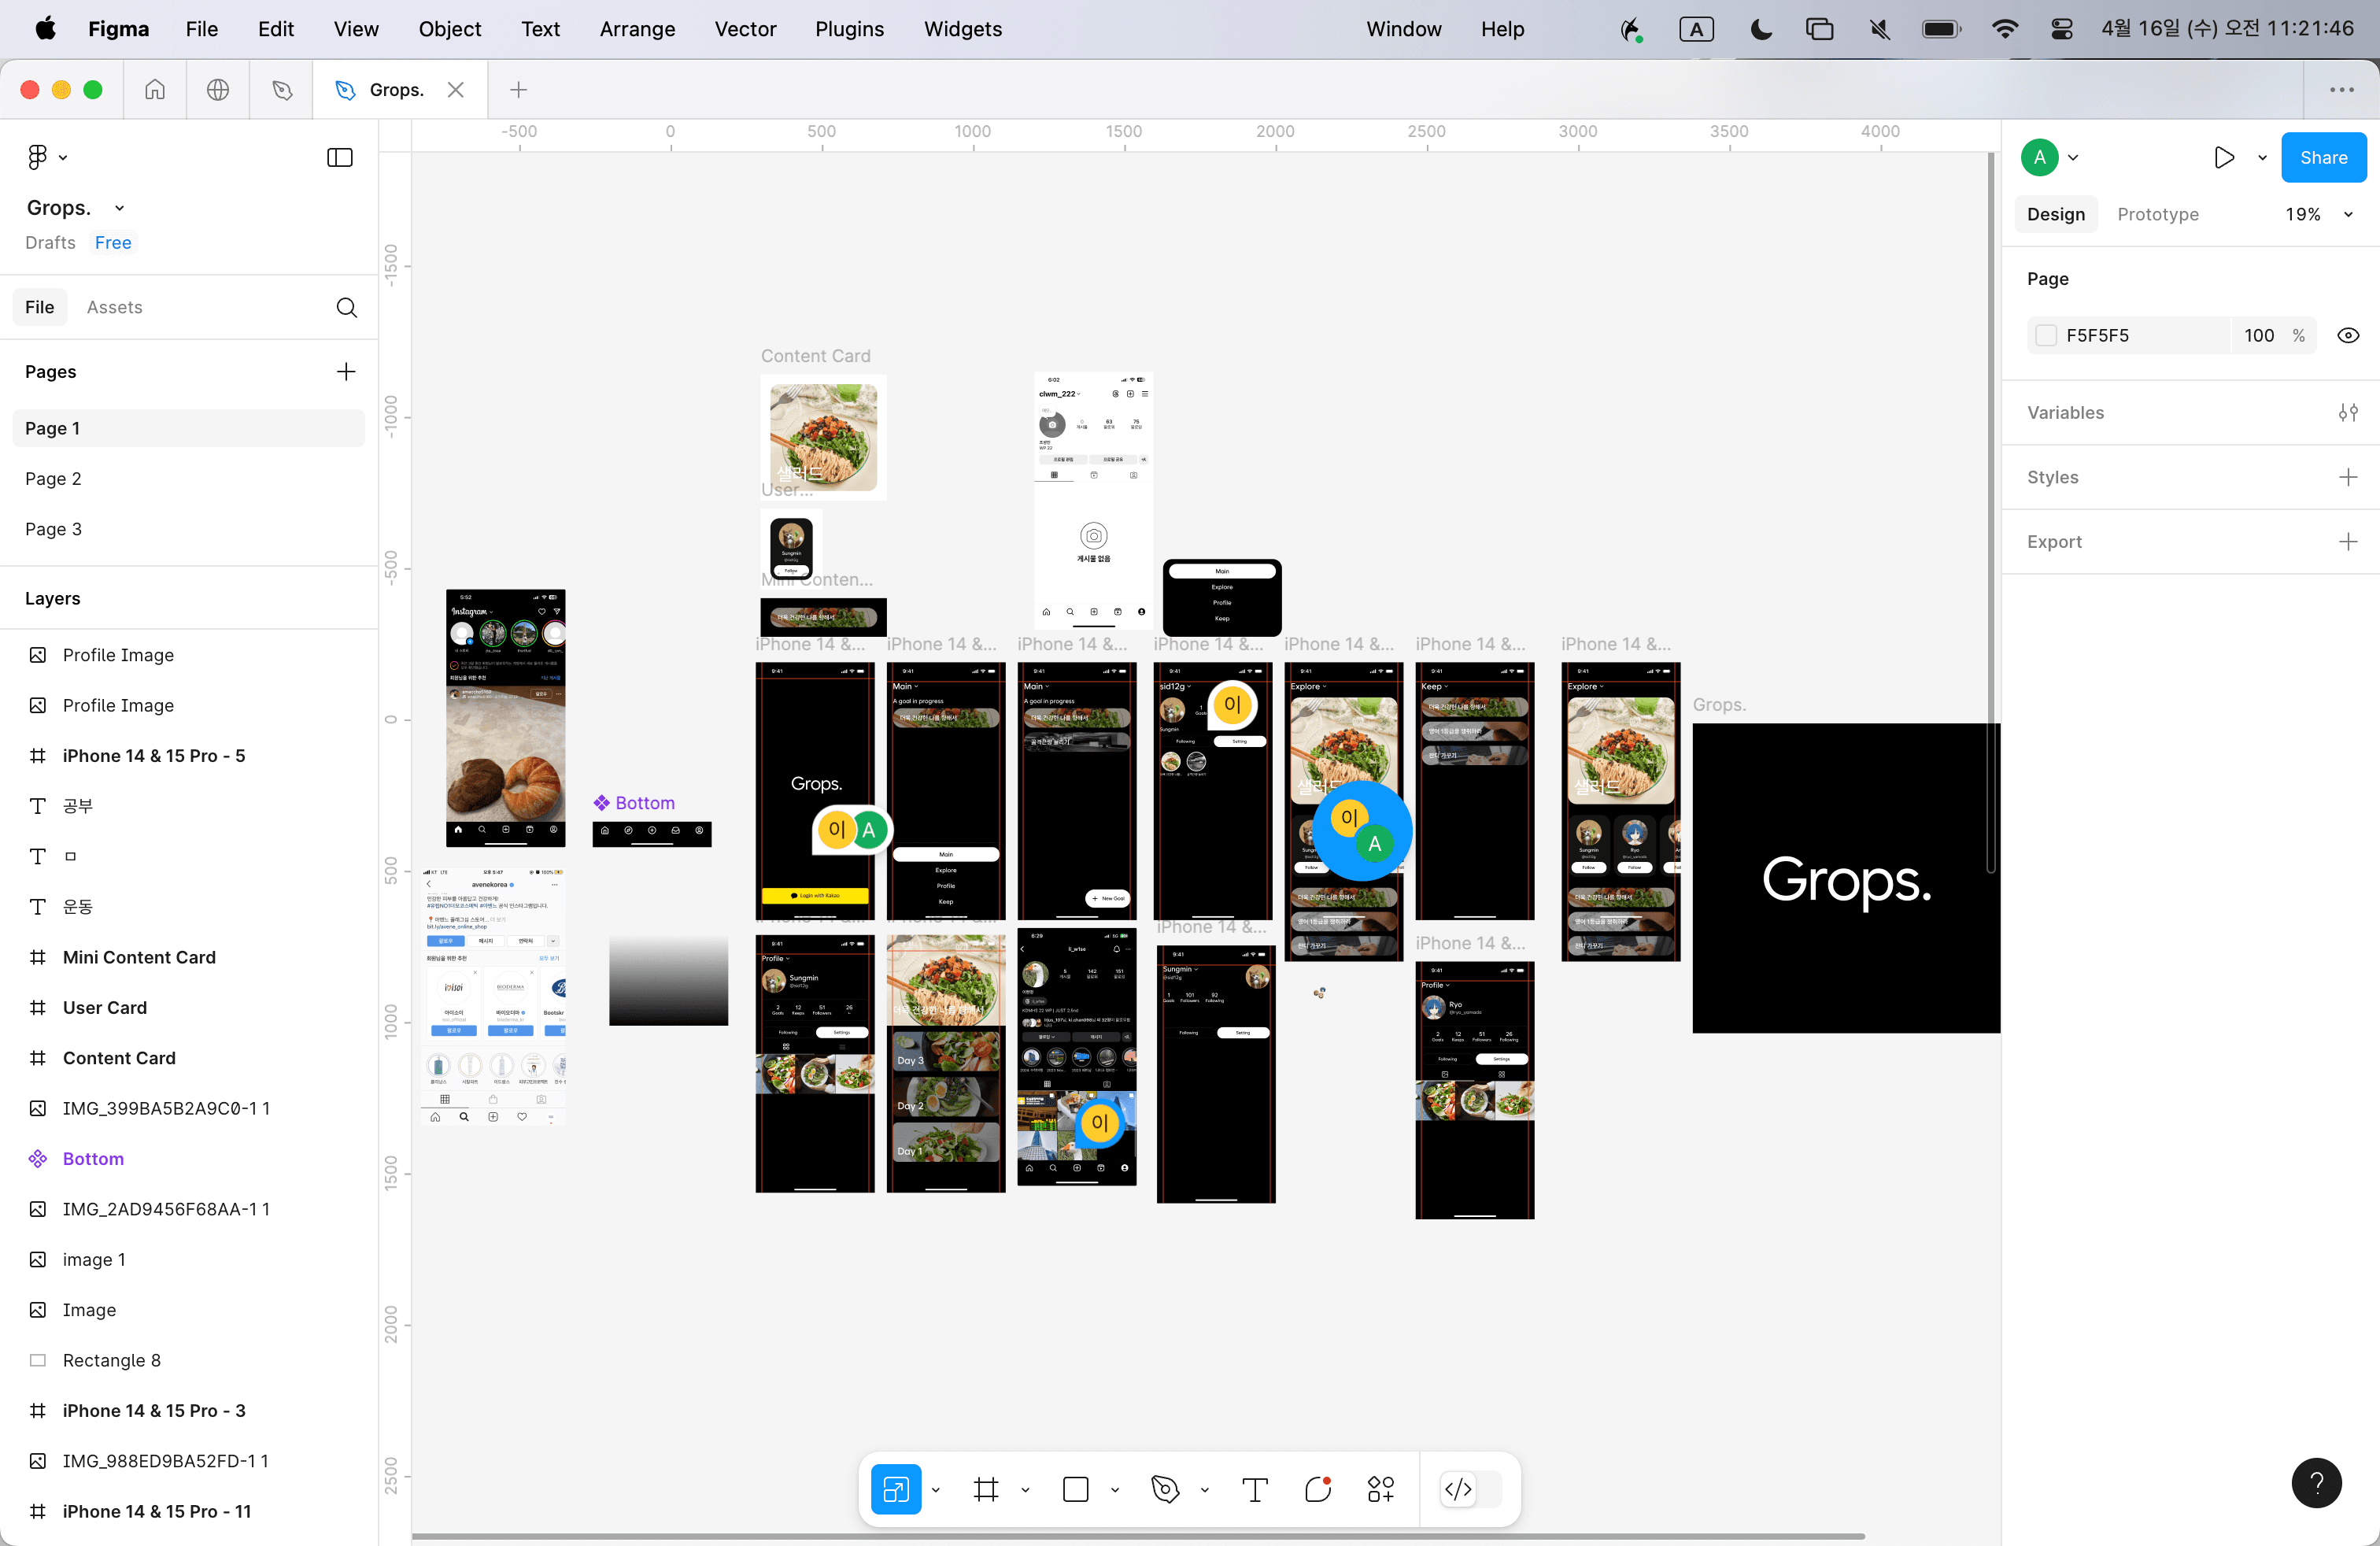Open the Figma main menu logo
2380x1546 pixels.
37,157
